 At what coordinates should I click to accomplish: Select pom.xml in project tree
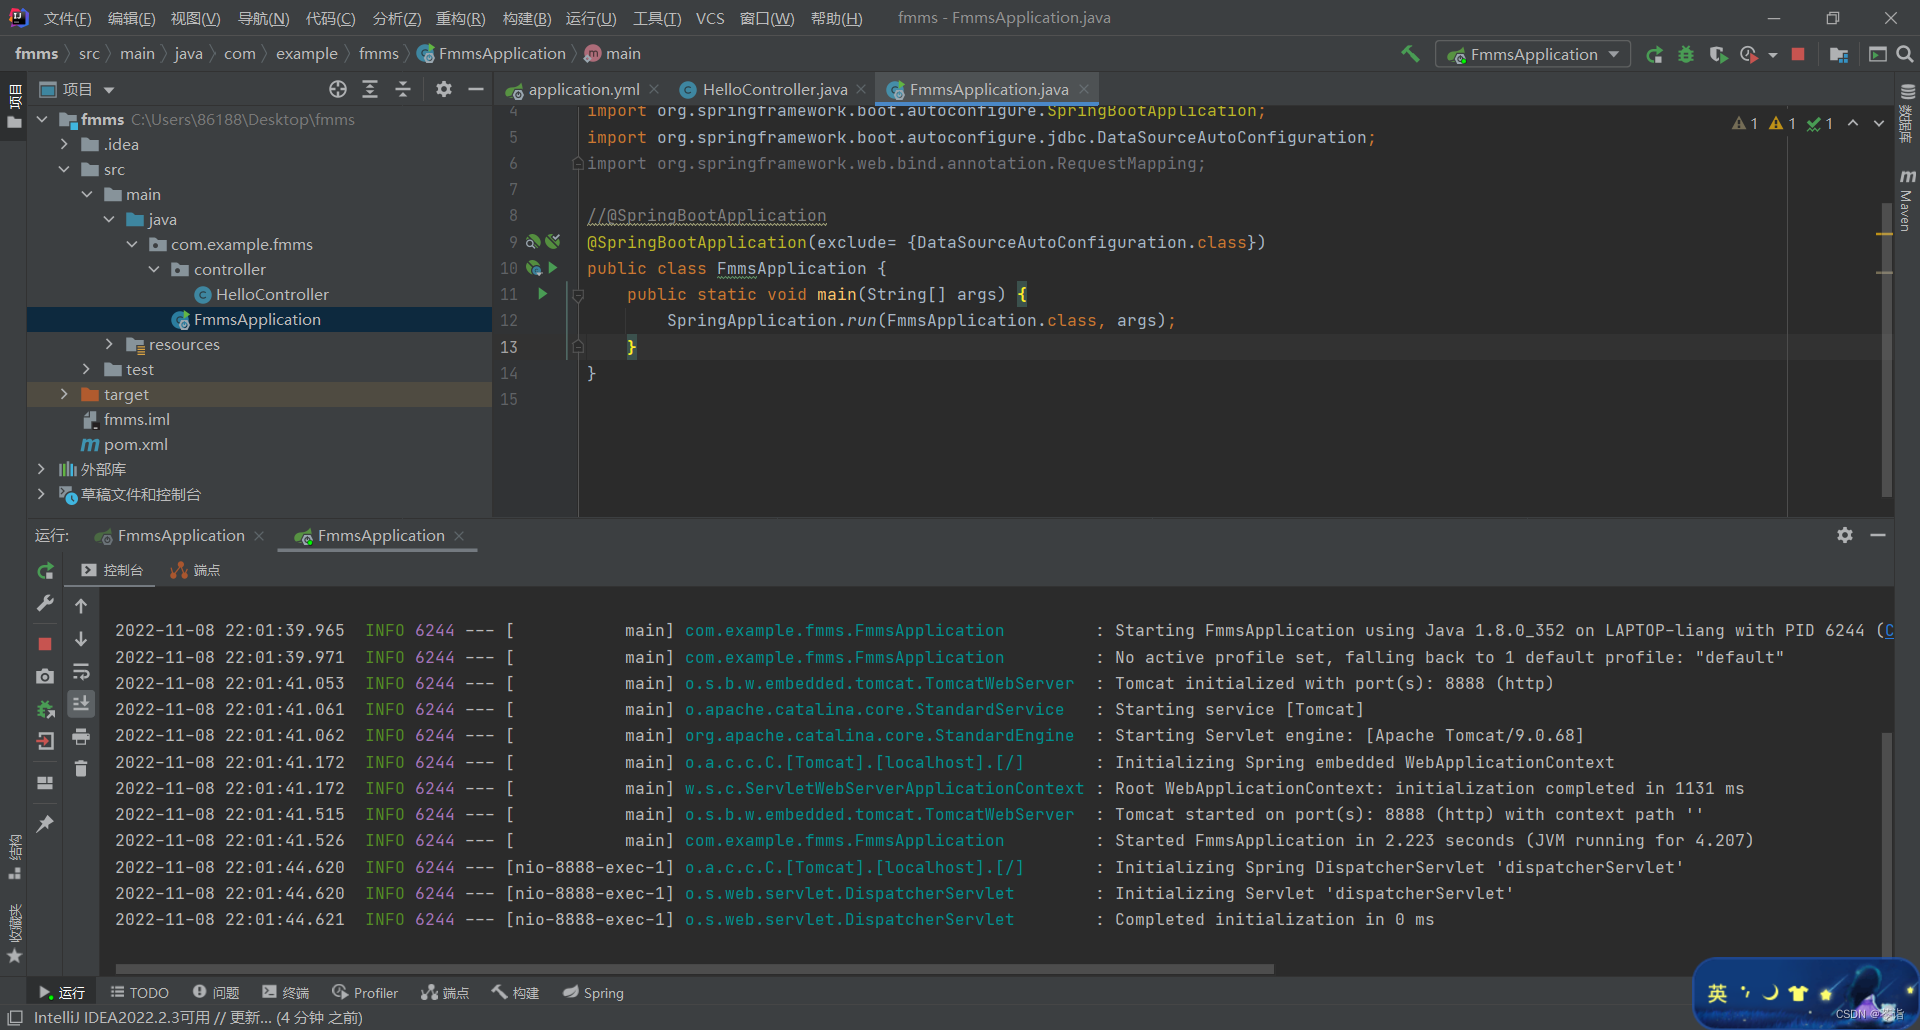click(x=135, y=444)
